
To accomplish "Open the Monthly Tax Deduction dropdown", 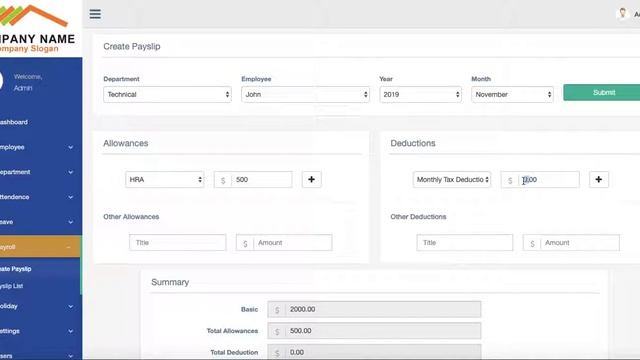I will 452,180.
